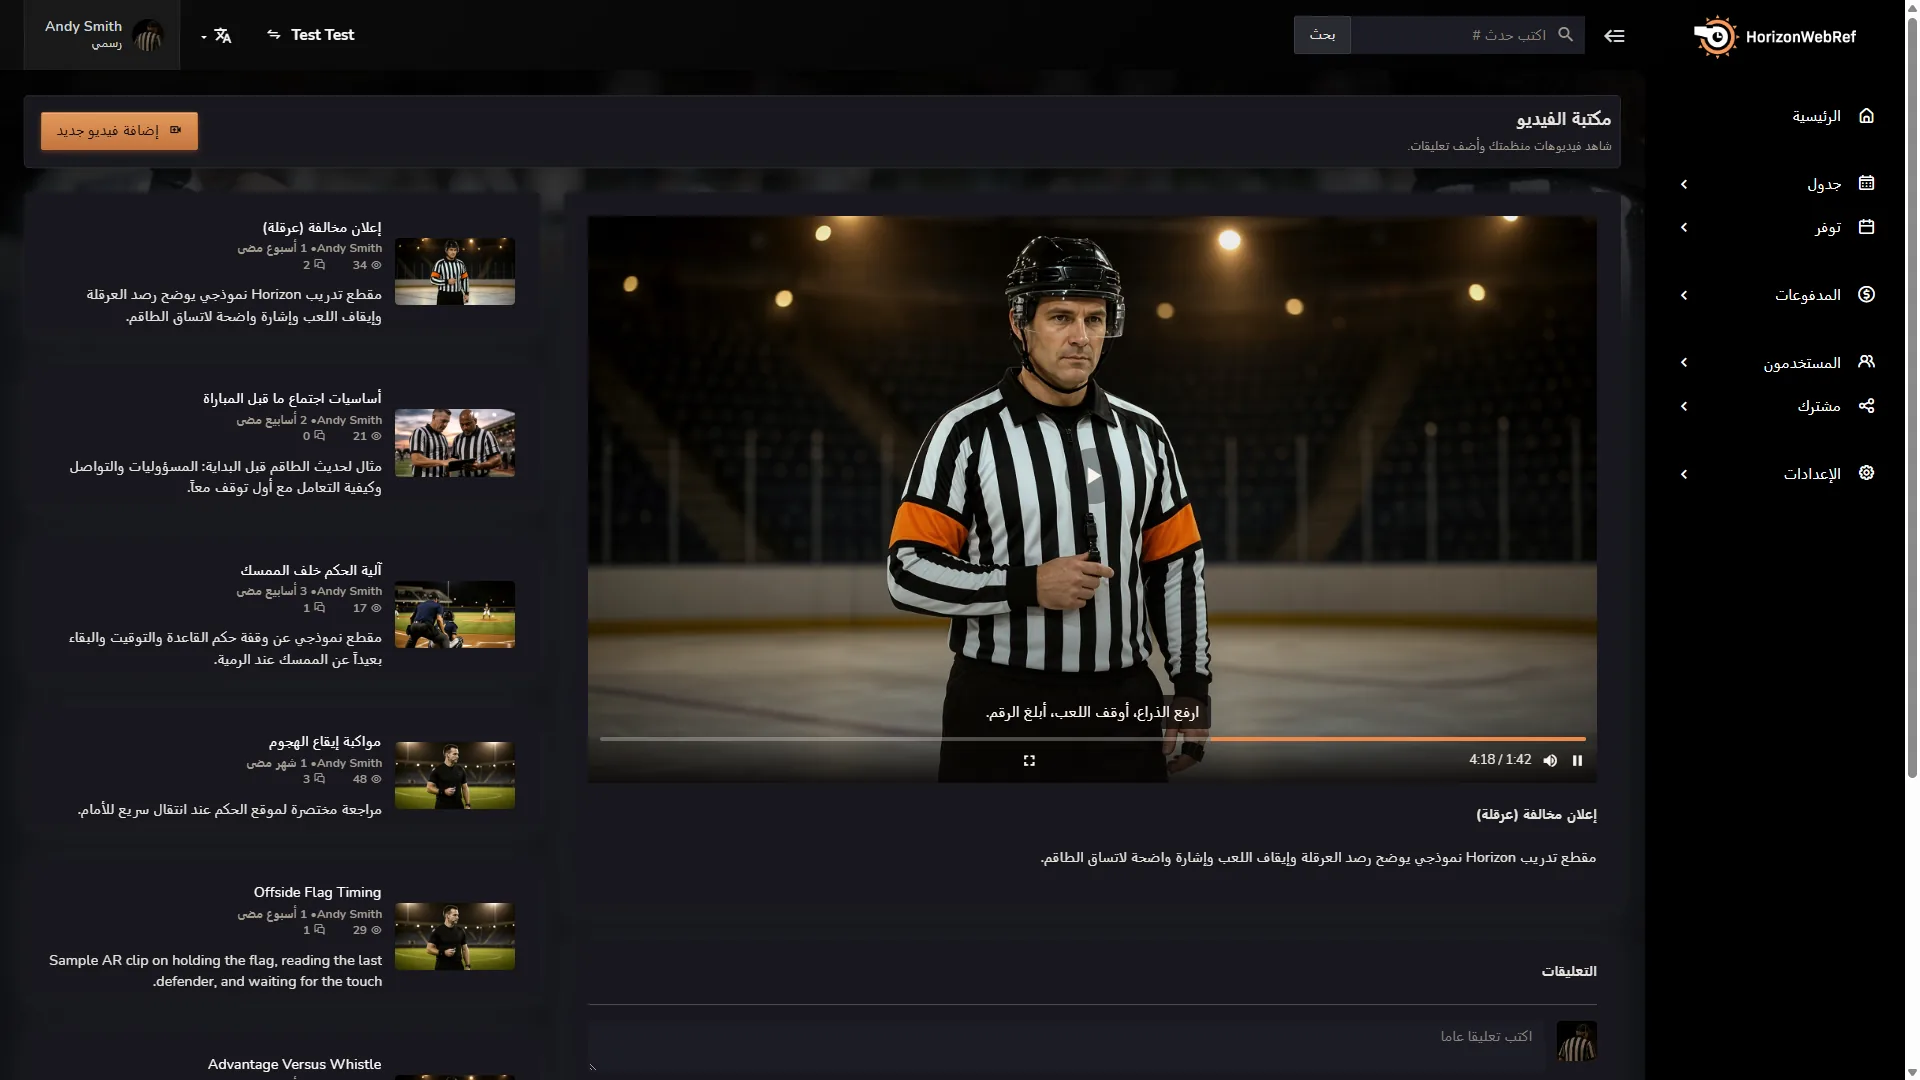
Task: Click the users icon for المستخدمون
Action: (1866, 362)
